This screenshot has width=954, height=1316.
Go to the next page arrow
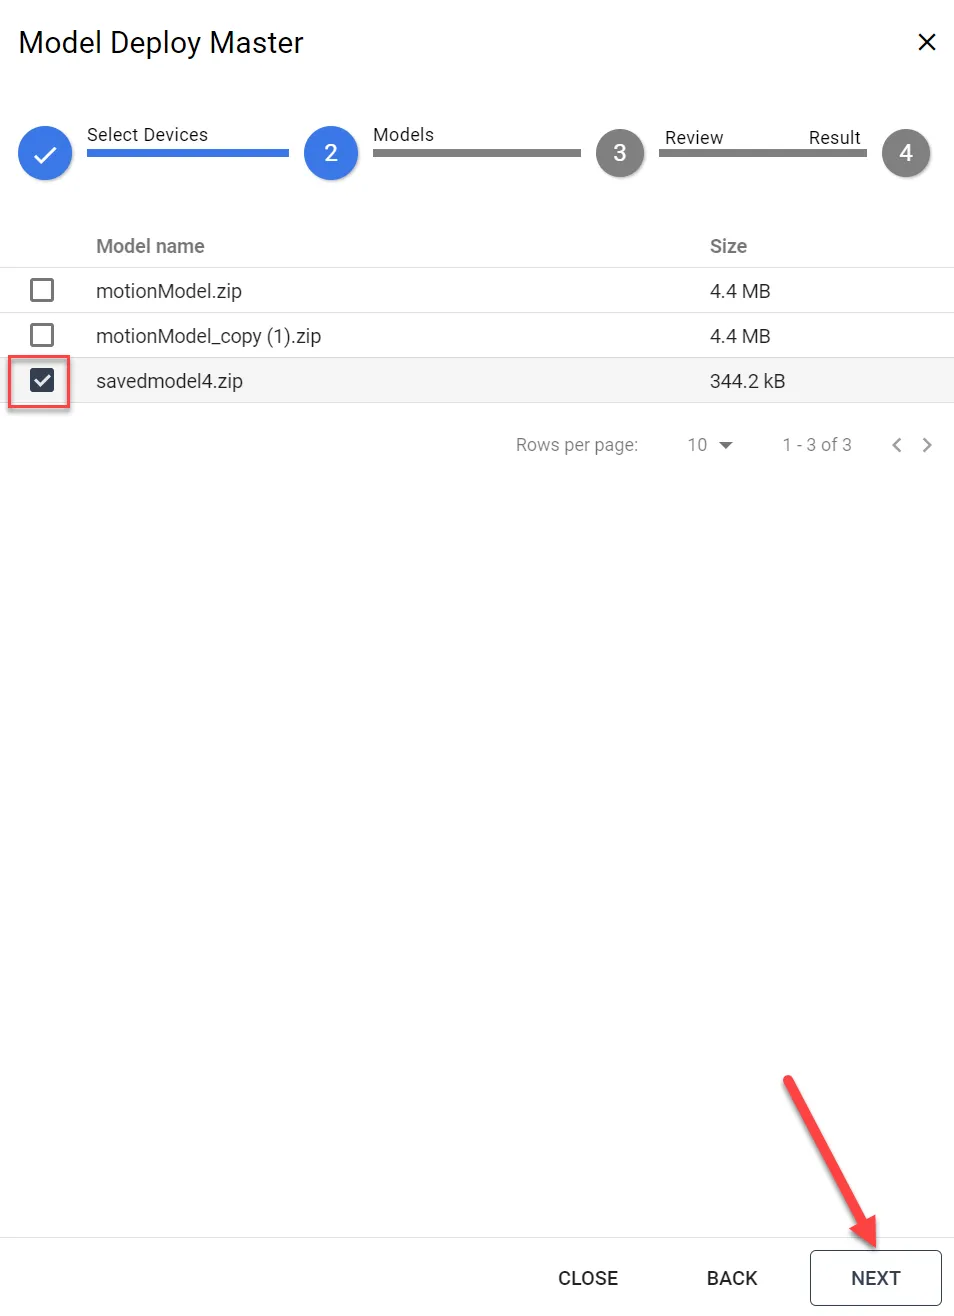tap(927, 445)
